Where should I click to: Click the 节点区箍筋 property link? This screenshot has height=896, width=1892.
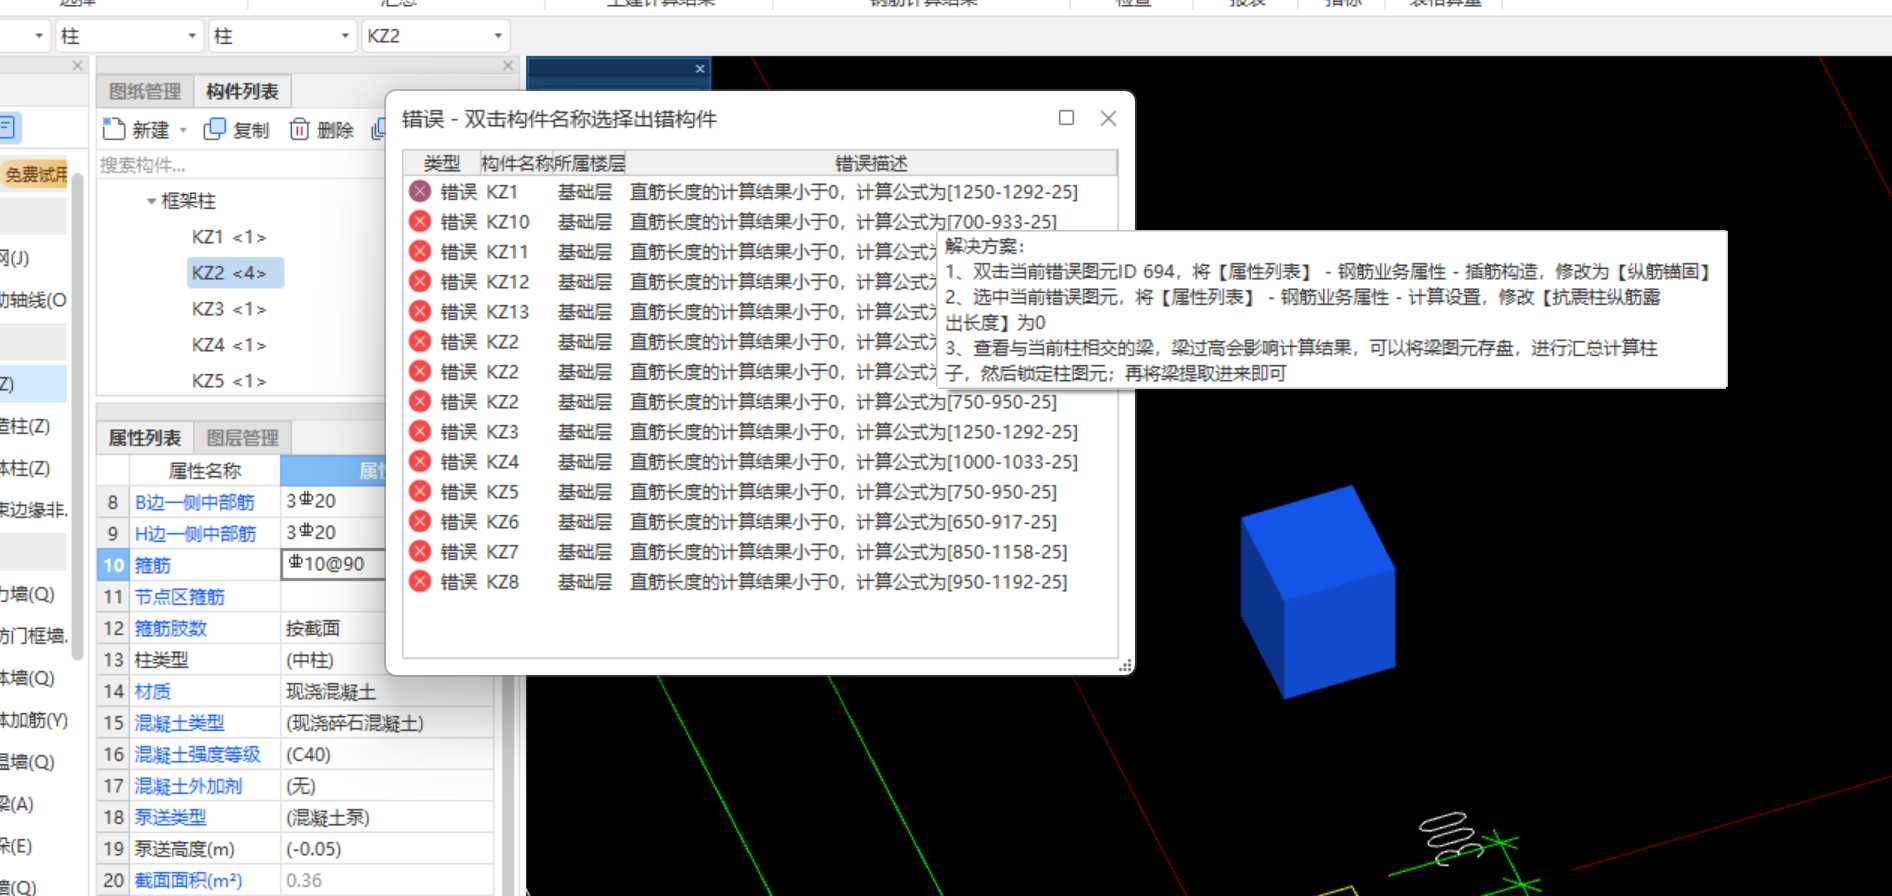click(180, 597)
